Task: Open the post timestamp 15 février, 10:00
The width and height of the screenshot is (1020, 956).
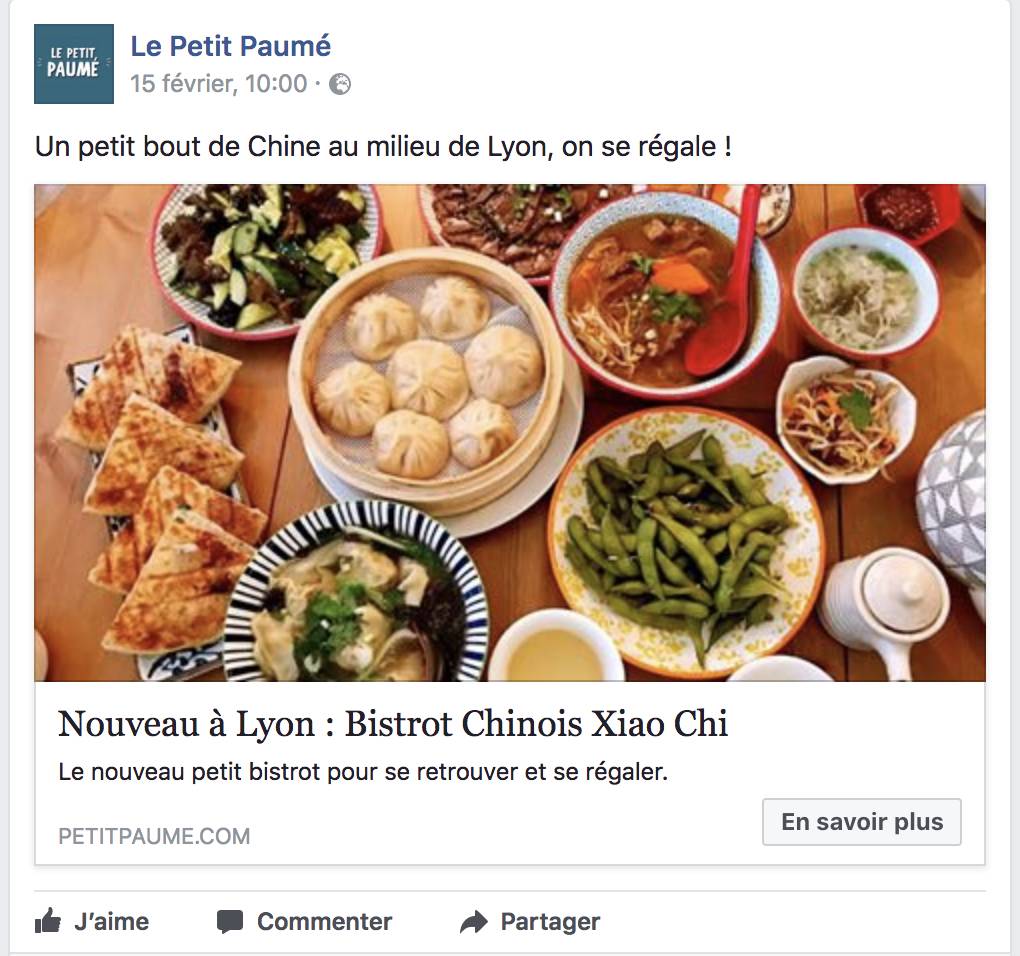Action: tap(218, 84)
